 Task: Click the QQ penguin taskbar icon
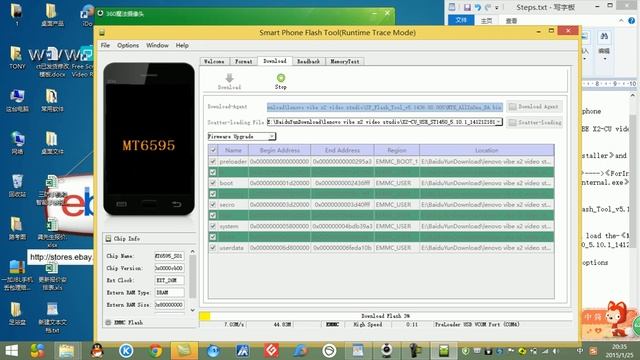point(97,351)
